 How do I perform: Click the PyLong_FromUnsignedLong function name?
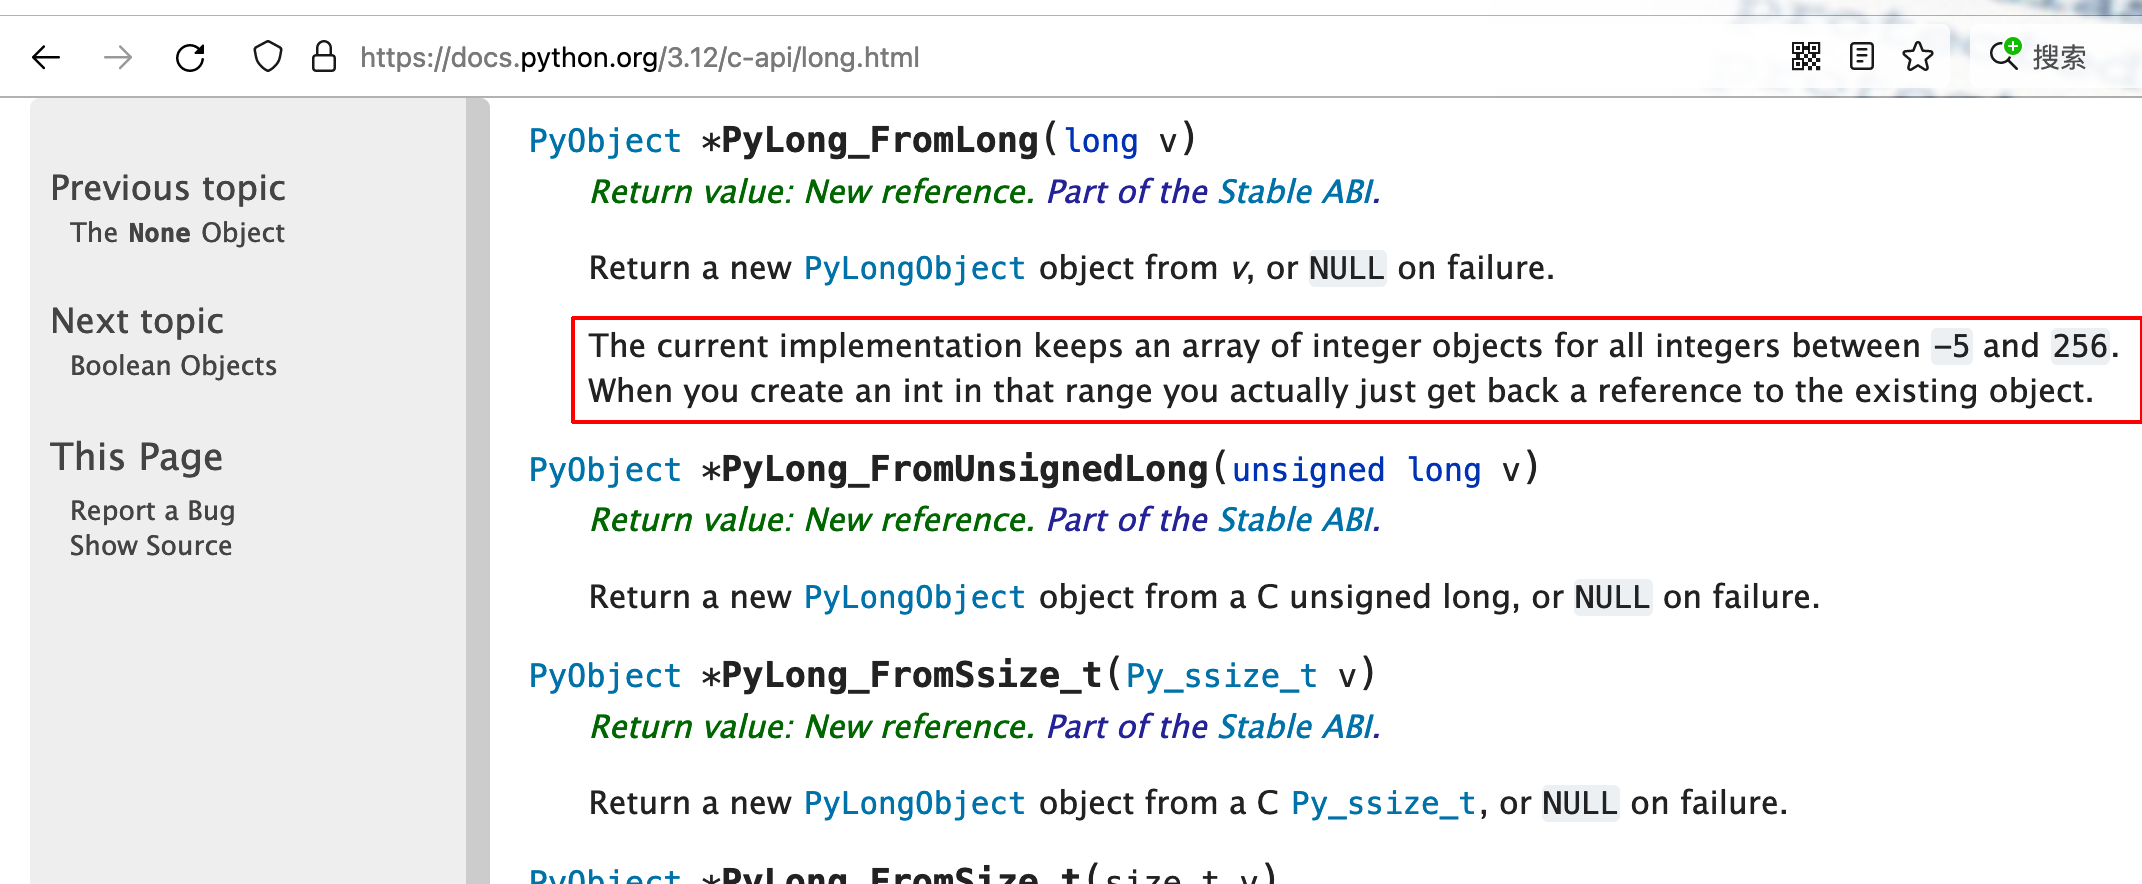[x=965, y=469]
